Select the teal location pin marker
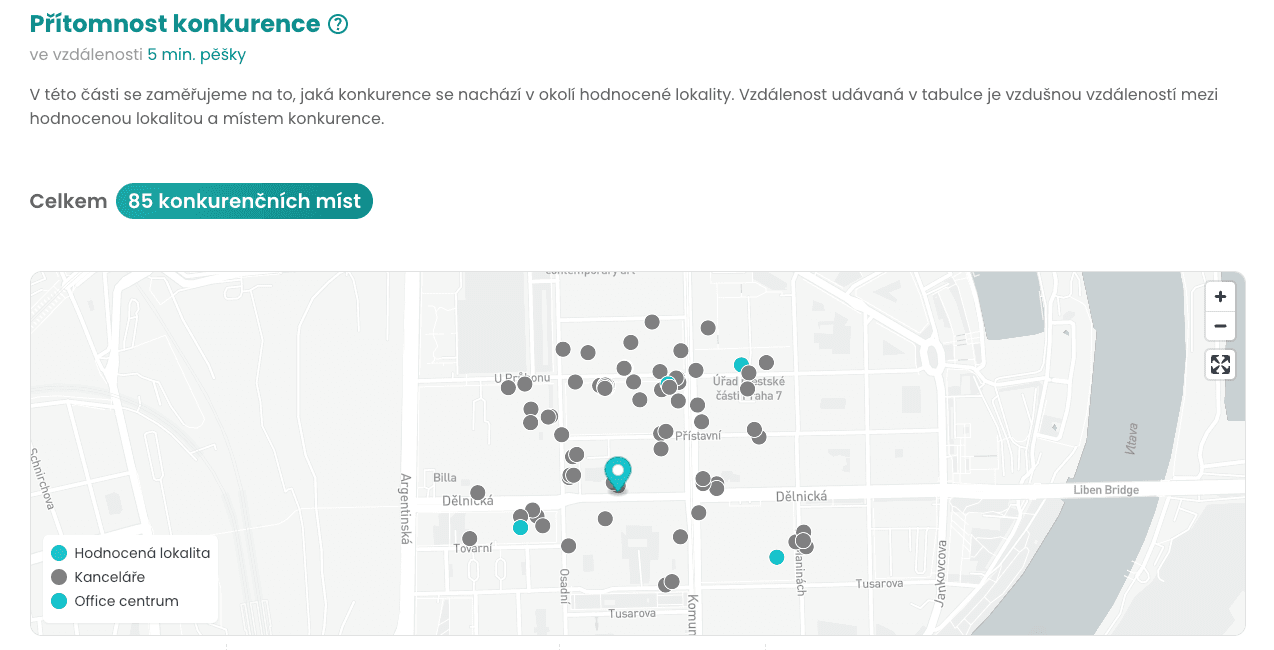 pyautogui.click(x=618, y=473)
